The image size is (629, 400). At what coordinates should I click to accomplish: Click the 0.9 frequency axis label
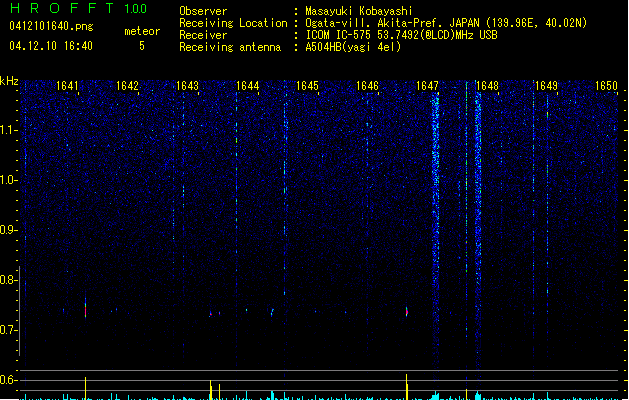pyautogui.click(x=9, y=230)
